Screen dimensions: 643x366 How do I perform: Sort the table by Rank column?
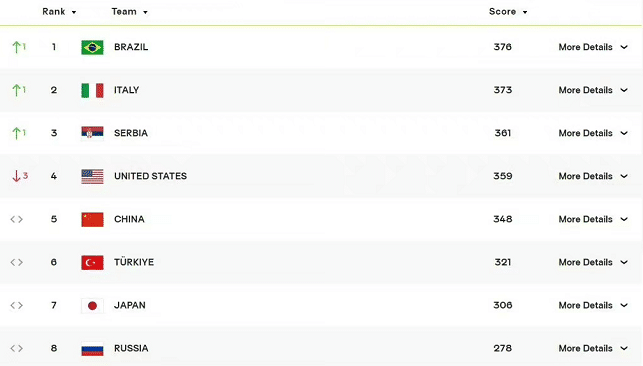[59, 11]
